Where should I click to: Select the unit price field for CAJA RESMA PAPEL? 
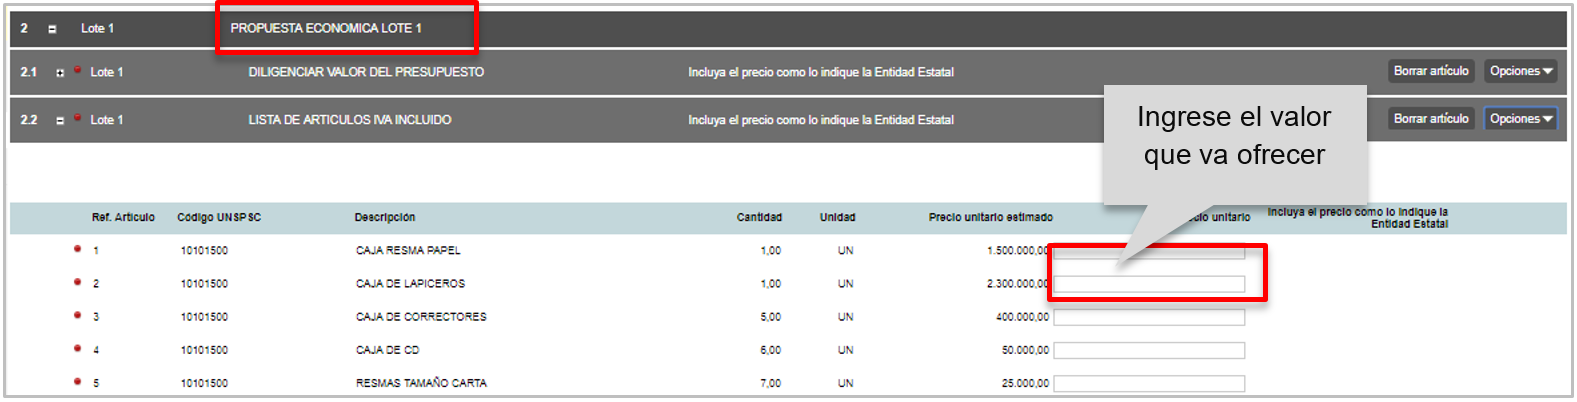point(1149,251)
